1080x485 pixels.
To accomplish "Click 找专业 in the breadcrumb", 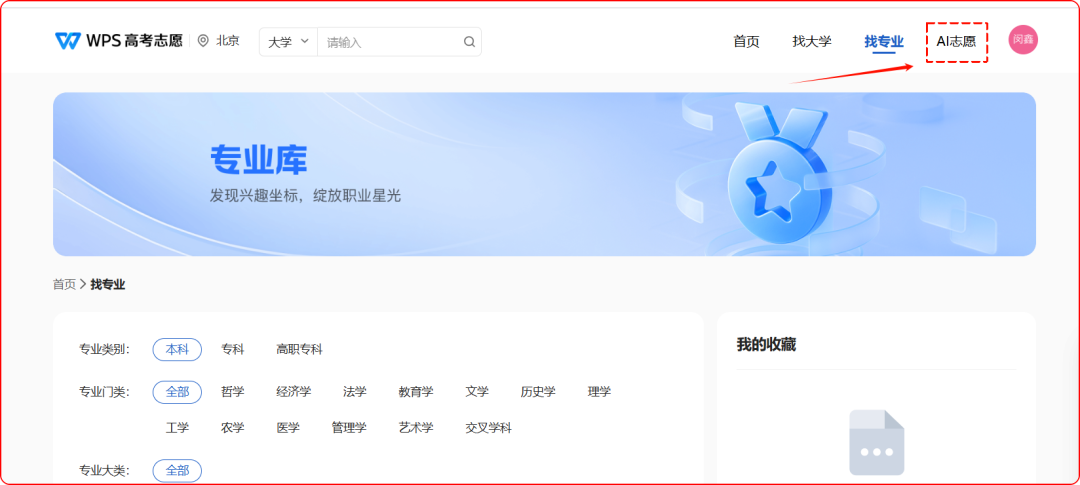I will [108, 284].
